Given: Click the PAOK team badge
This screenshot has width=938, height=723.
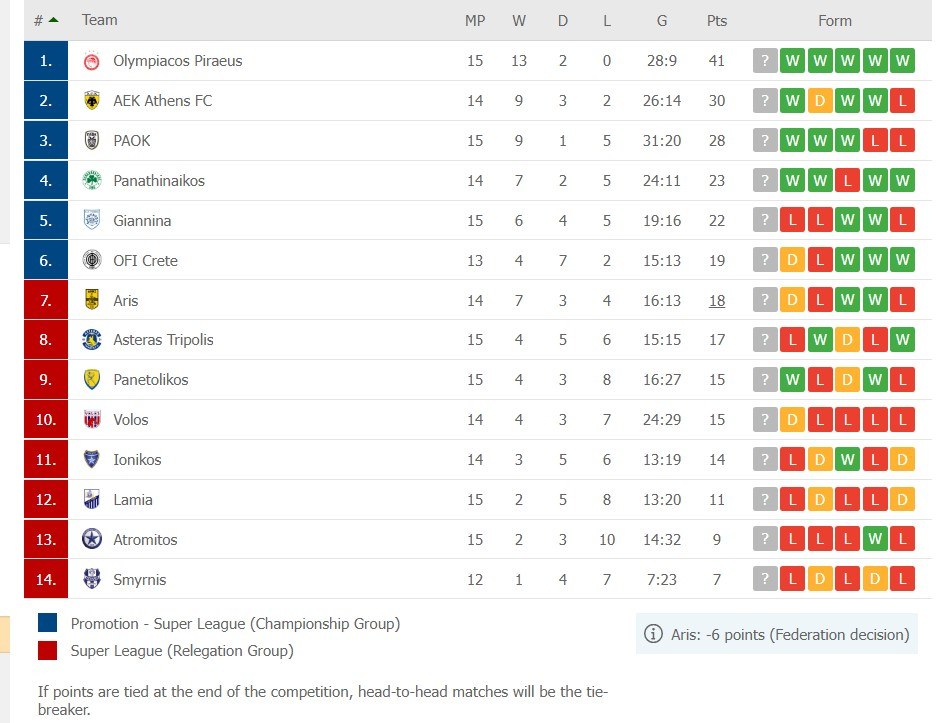Looking at the screenshot, I should (x=92, y=141).
